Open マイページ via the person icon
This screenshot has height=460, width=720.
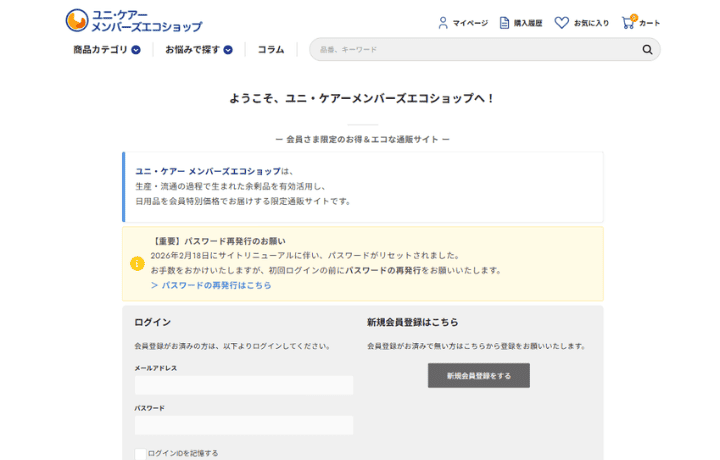[443, 22]
